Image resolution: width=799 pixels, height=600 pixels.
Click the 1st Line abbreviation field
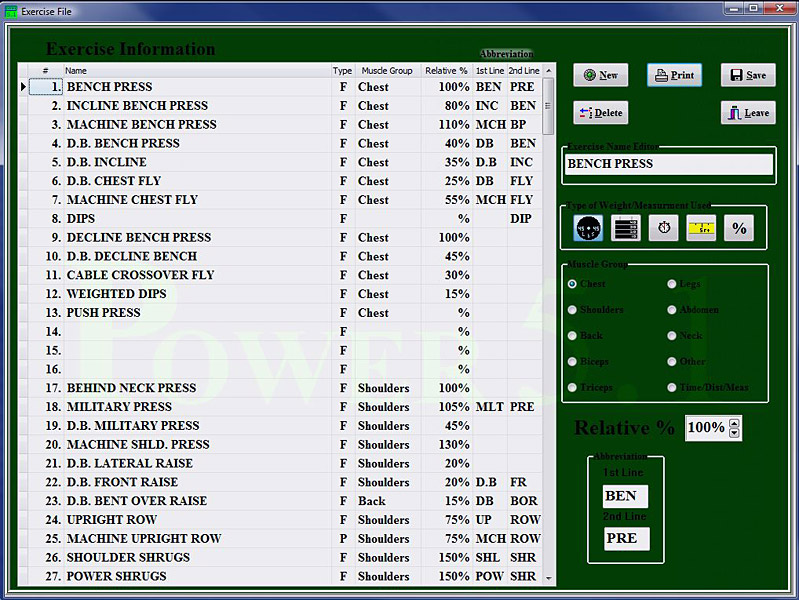[626, 496]
